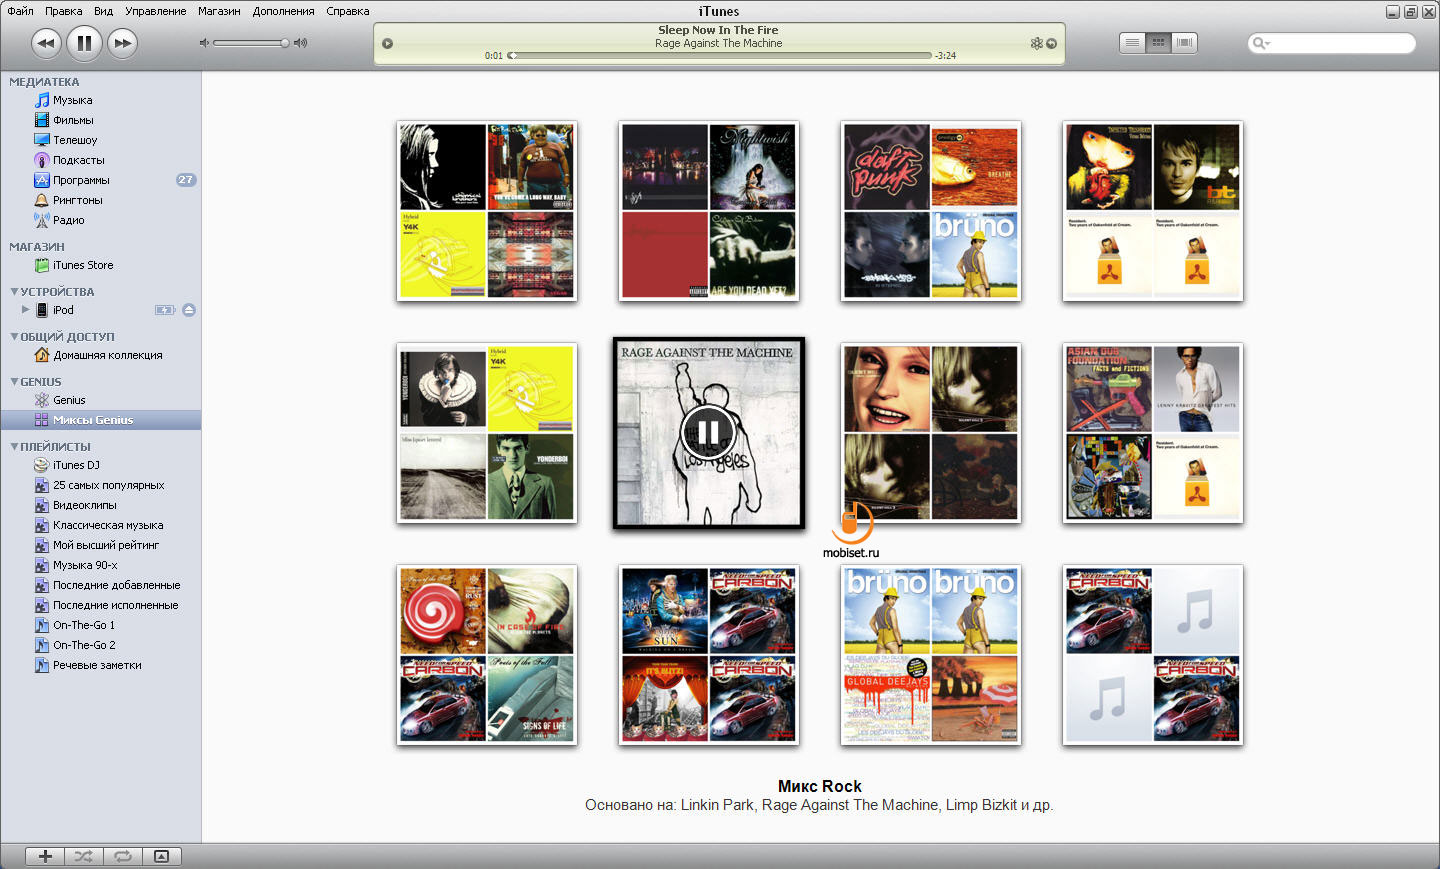The image size is (1440, 869).
Task: Open the Вид menu
Action: click(104, 11)
